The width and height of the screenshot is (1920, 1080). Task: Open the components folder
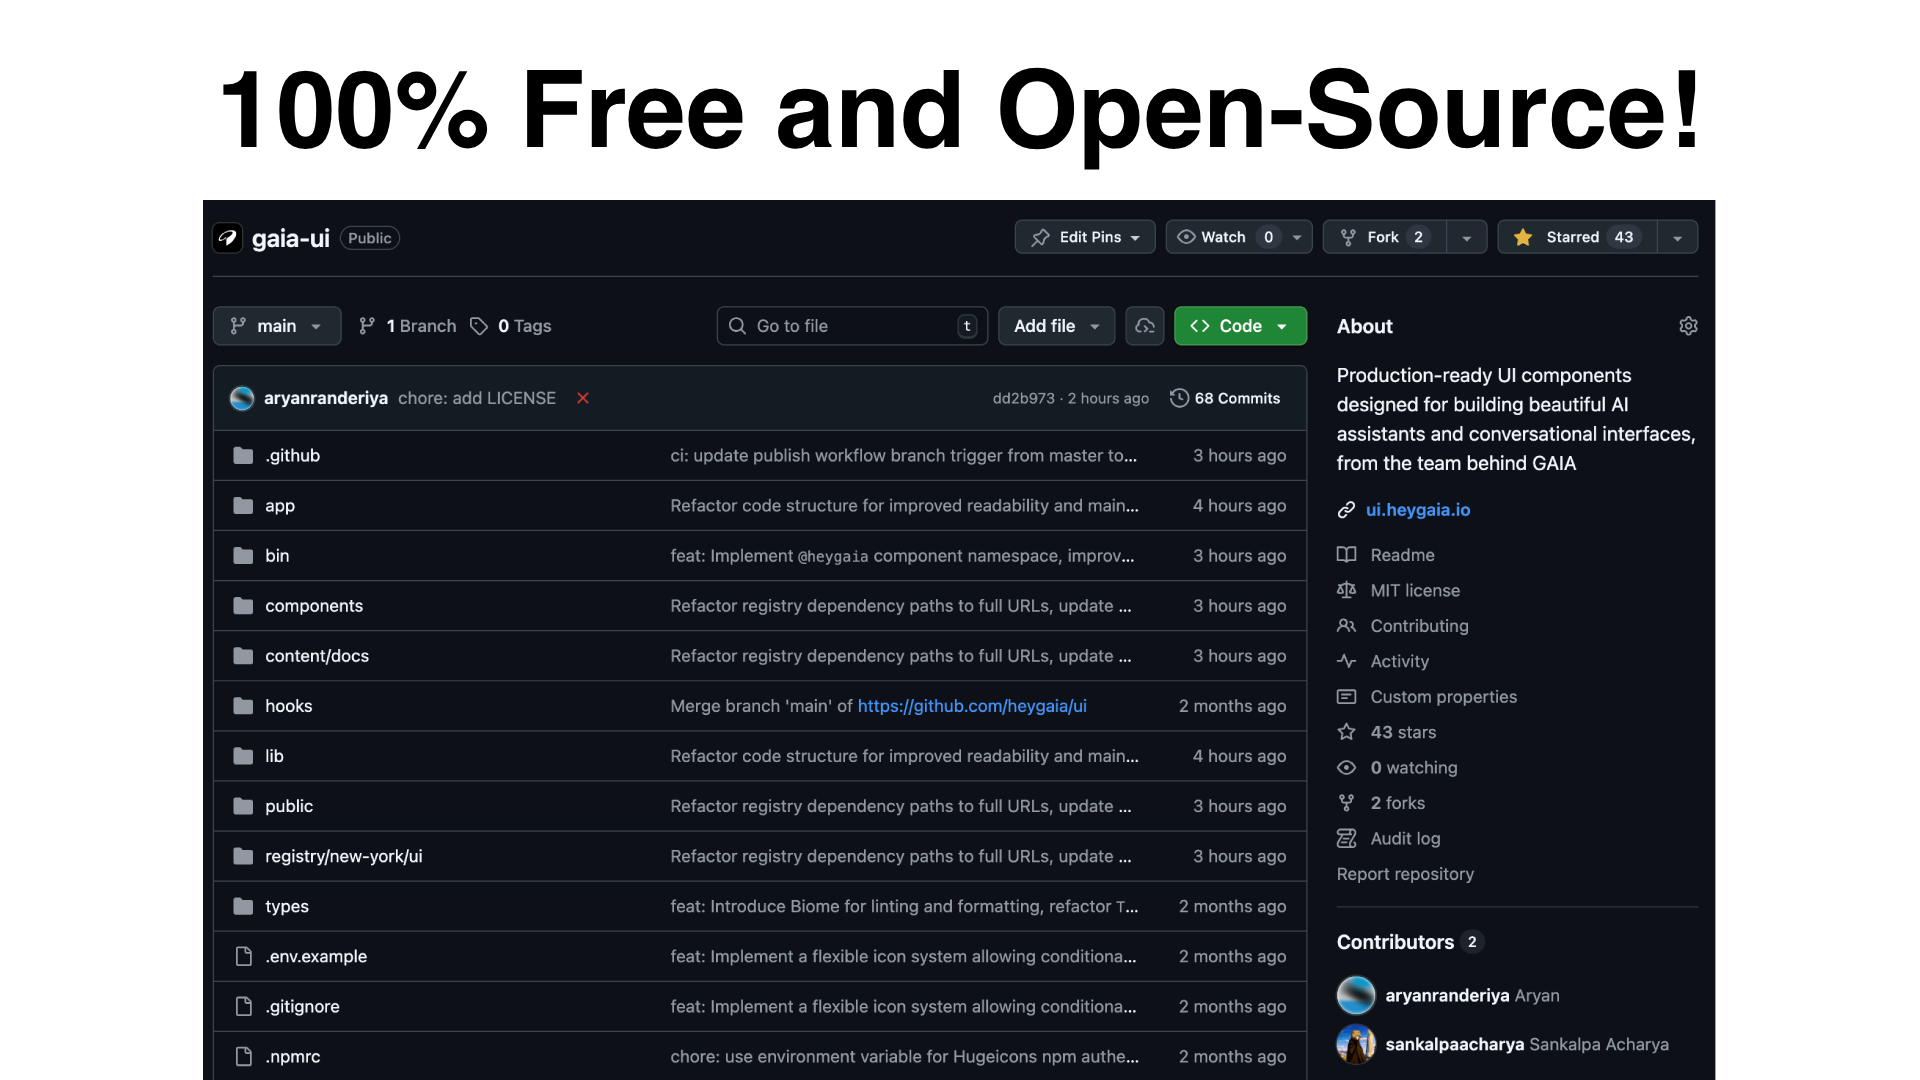point(314,606)
